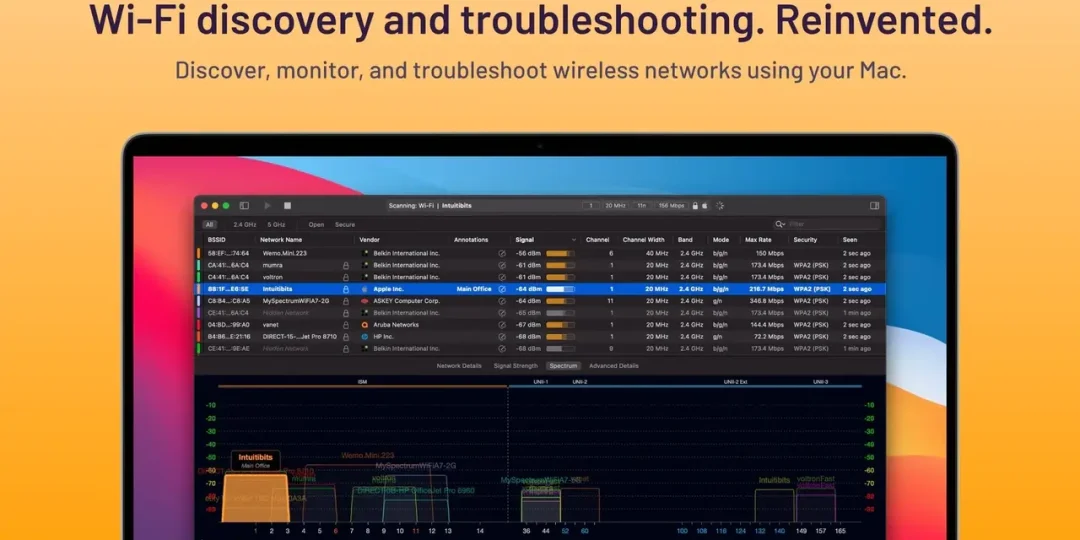1080x540 pixels.
Task: Stop scanning with the square stop button
Action: pyautogui.click(x=287, y=206)
